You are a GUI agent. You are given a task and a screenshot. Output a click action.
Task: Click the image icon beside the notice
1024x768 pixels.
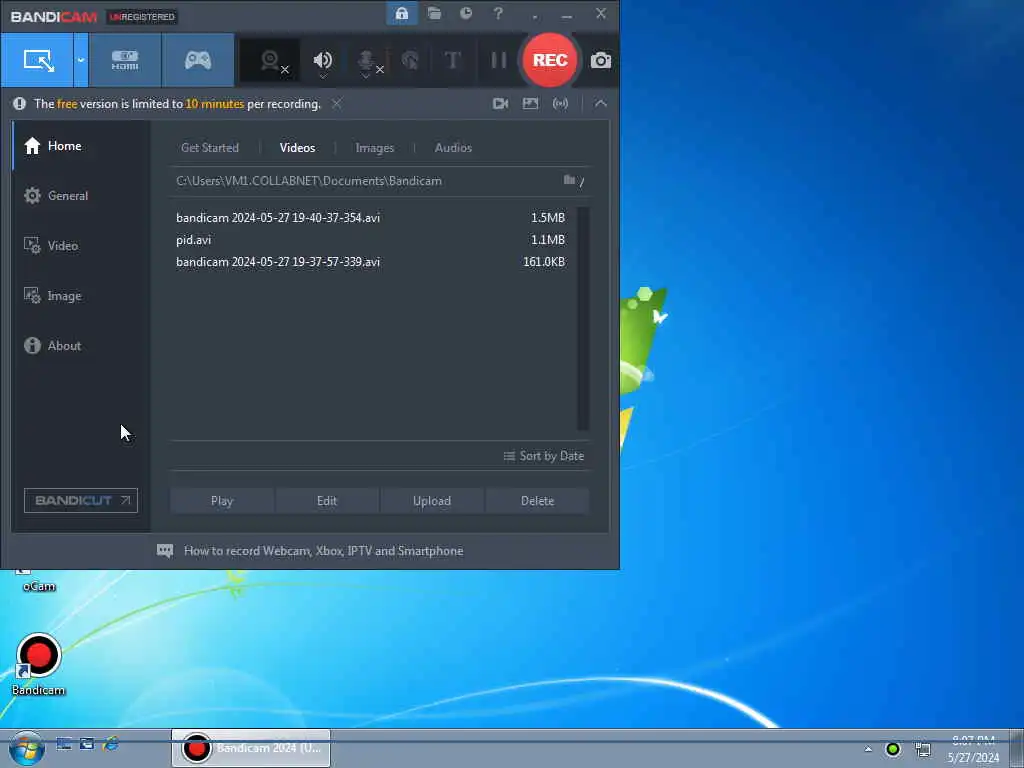click(530, 104)
